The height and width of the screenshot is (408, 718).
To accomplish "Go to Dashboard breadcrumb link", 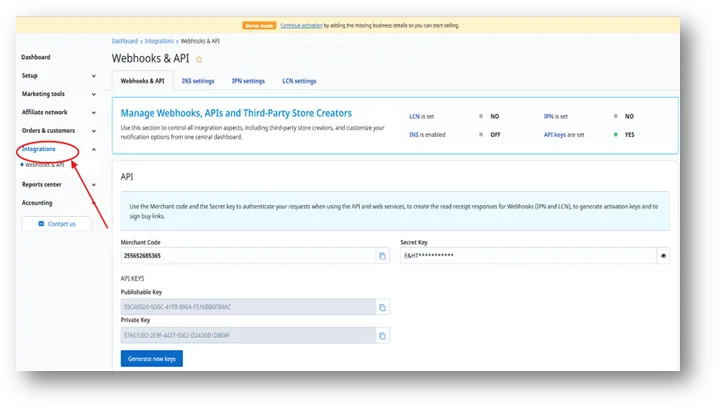I will click(125, 41).
